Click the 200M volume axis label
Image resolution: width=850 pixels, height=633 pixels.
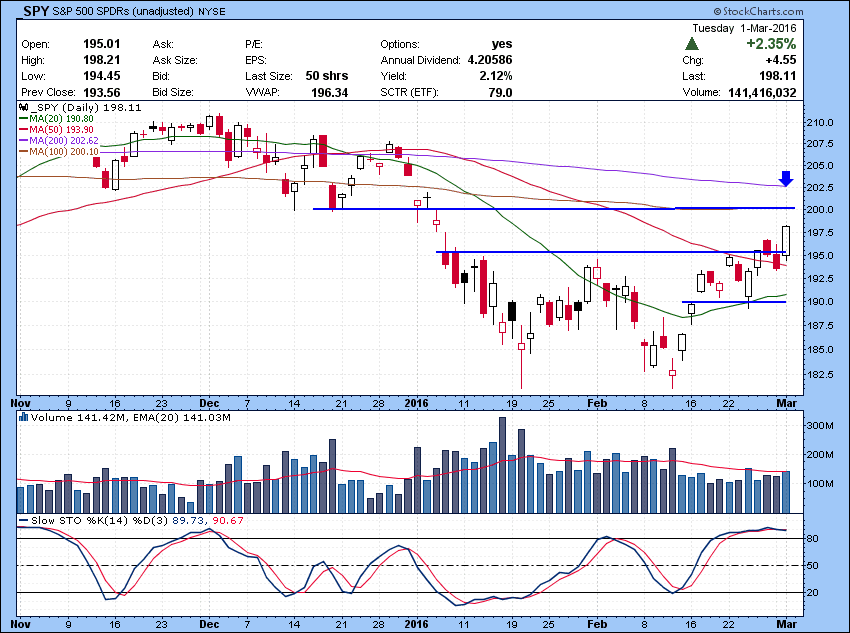[x=820, y=455]
